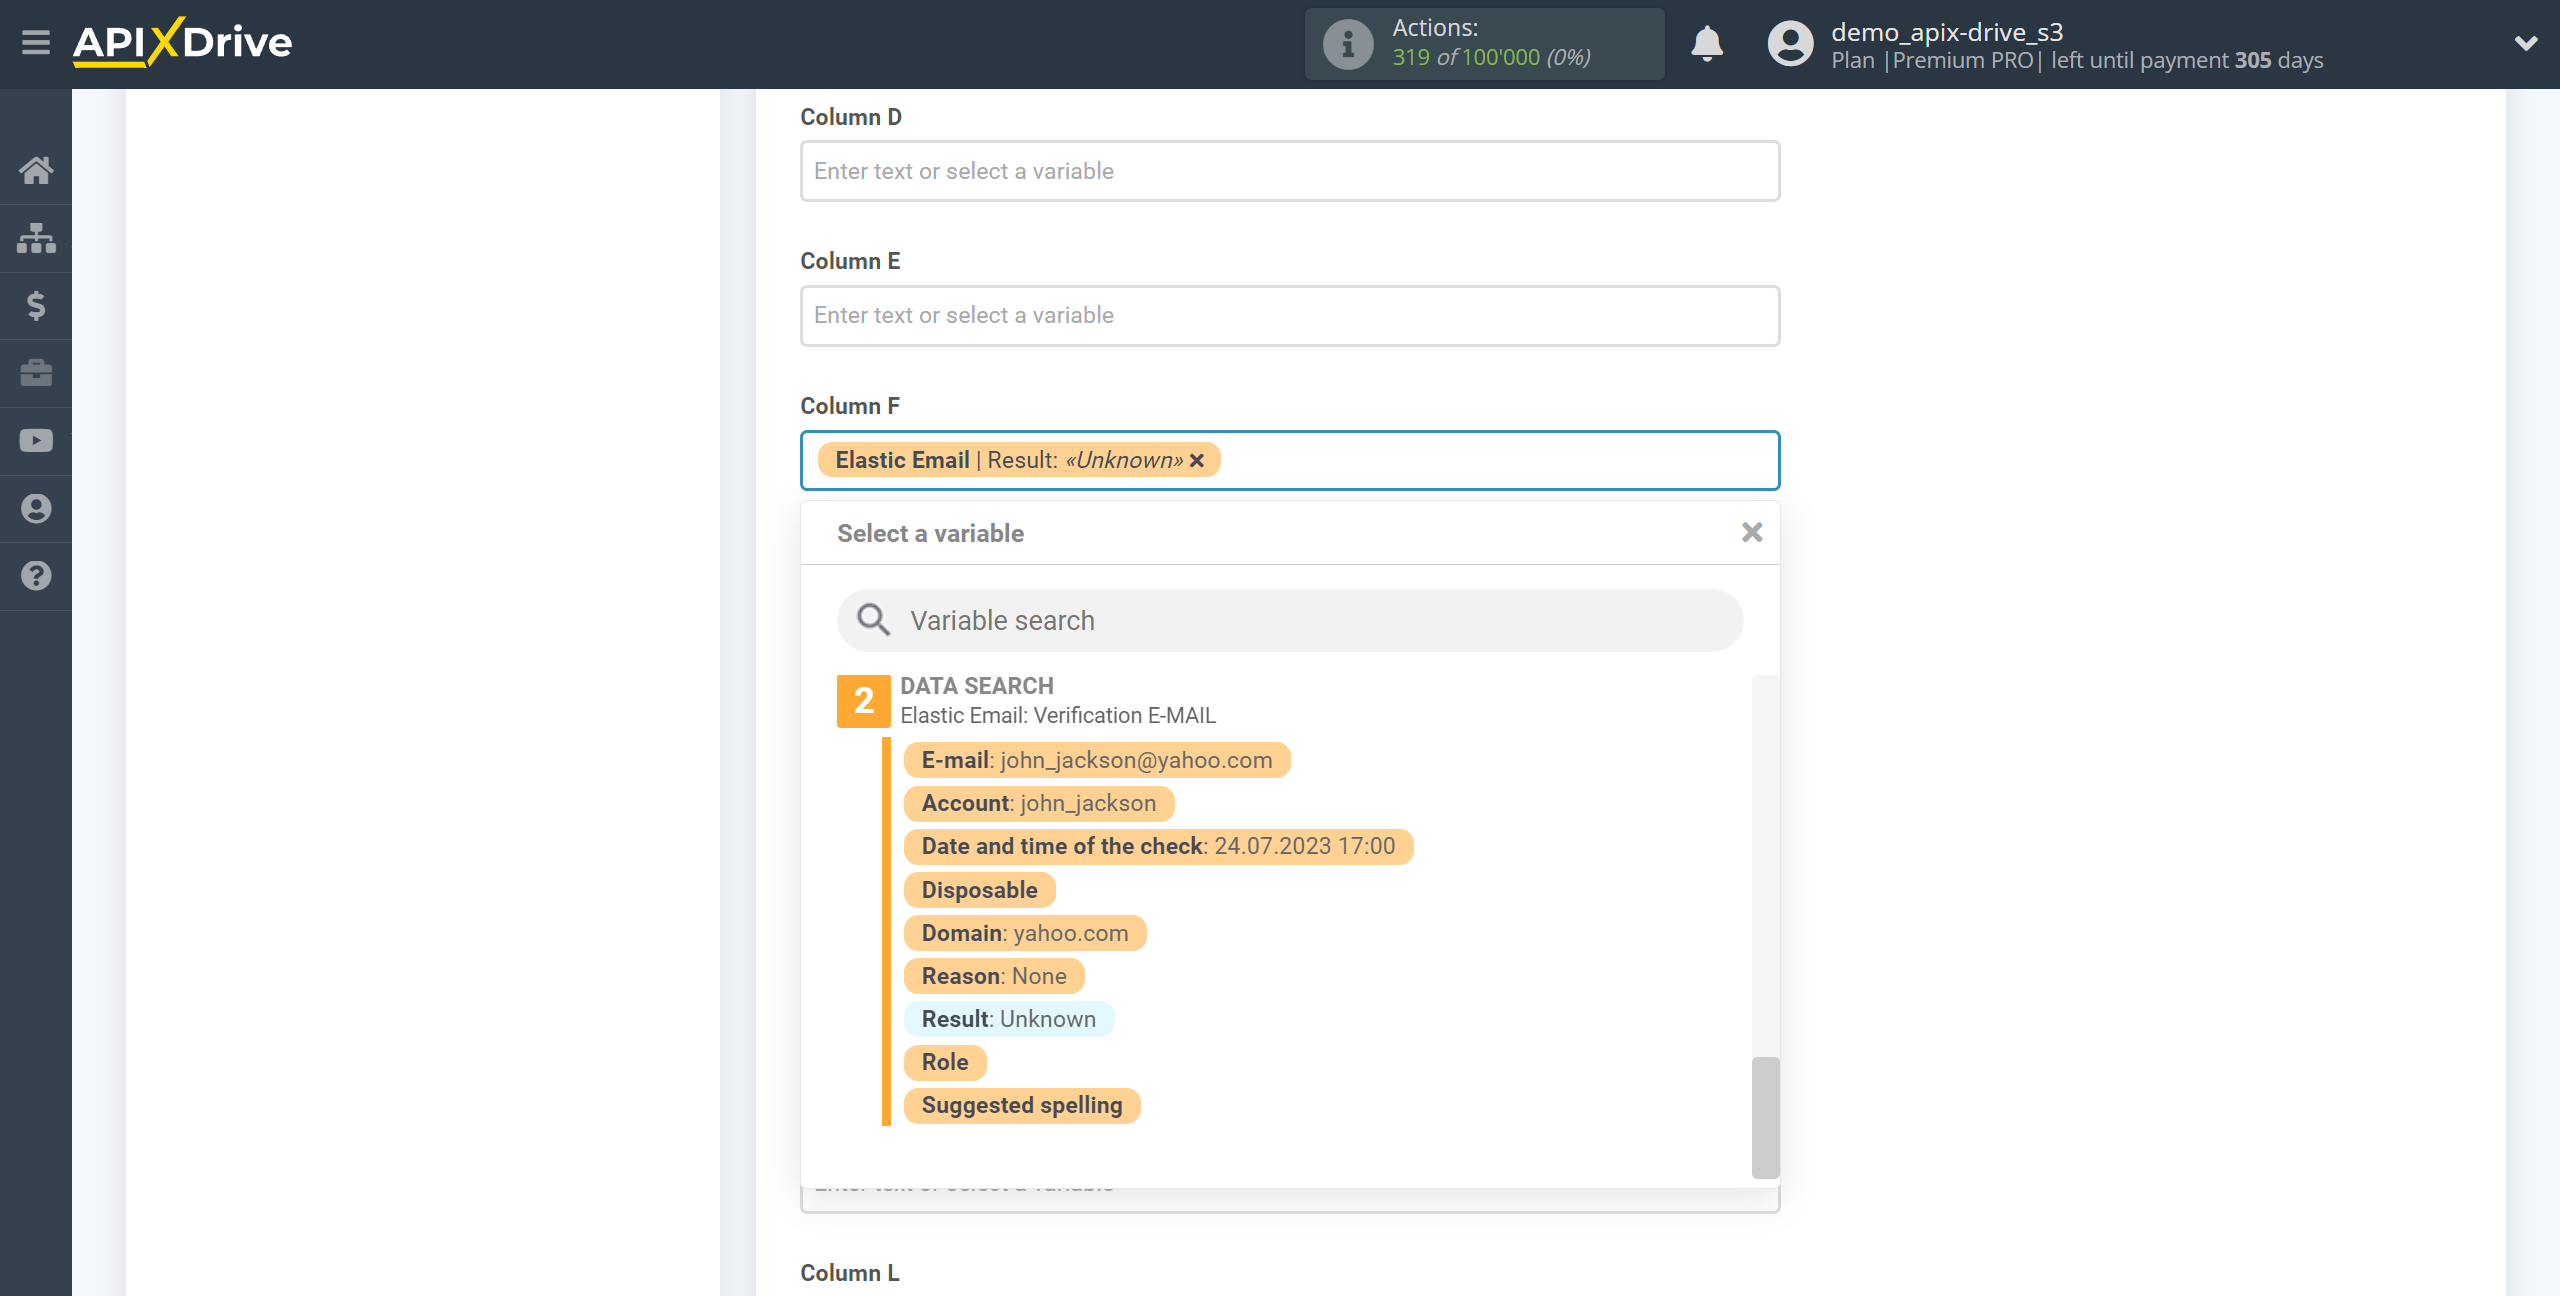Viewport: 2560px width, 1296px height.
Task: Focus the Column F input field
Action: pyautogui.click(x=1290, y=460)
